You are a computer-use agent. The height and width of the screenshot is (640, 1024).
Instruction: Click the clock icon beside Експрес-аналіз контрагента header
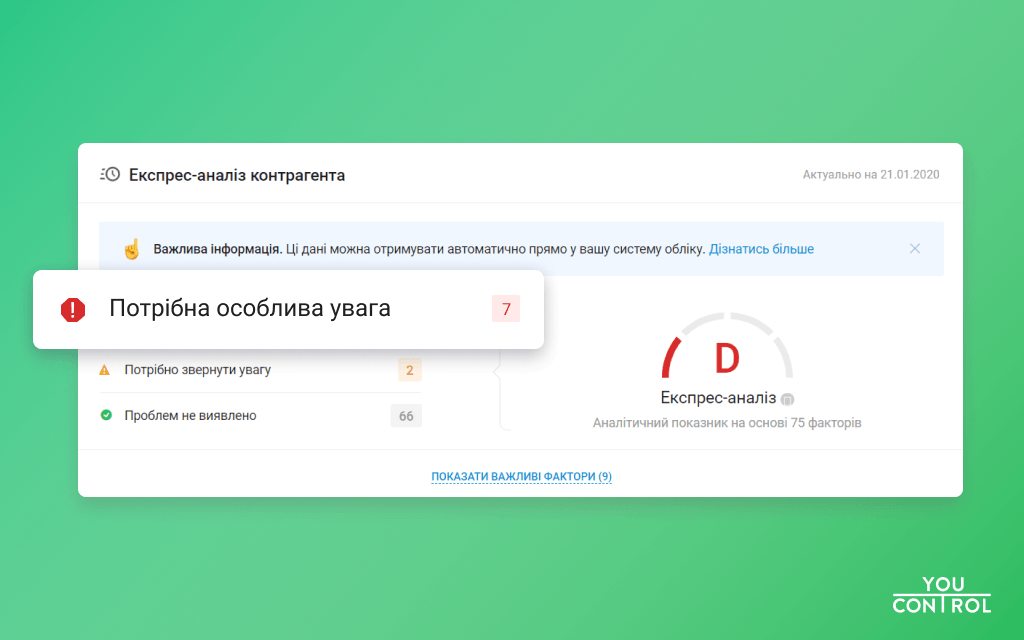pos(112,174)
